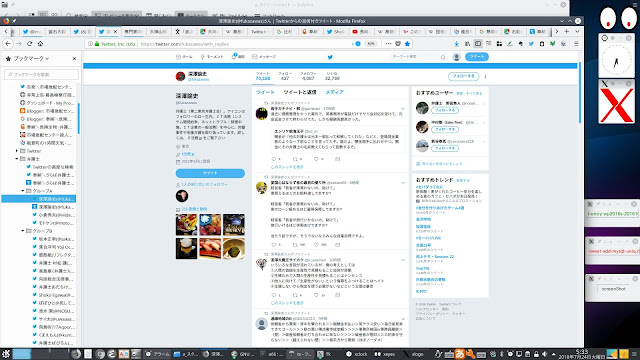This screenshot has width=640, height=360.
Task: Click the volume speaker tray icon
Action: pos(544,354)
